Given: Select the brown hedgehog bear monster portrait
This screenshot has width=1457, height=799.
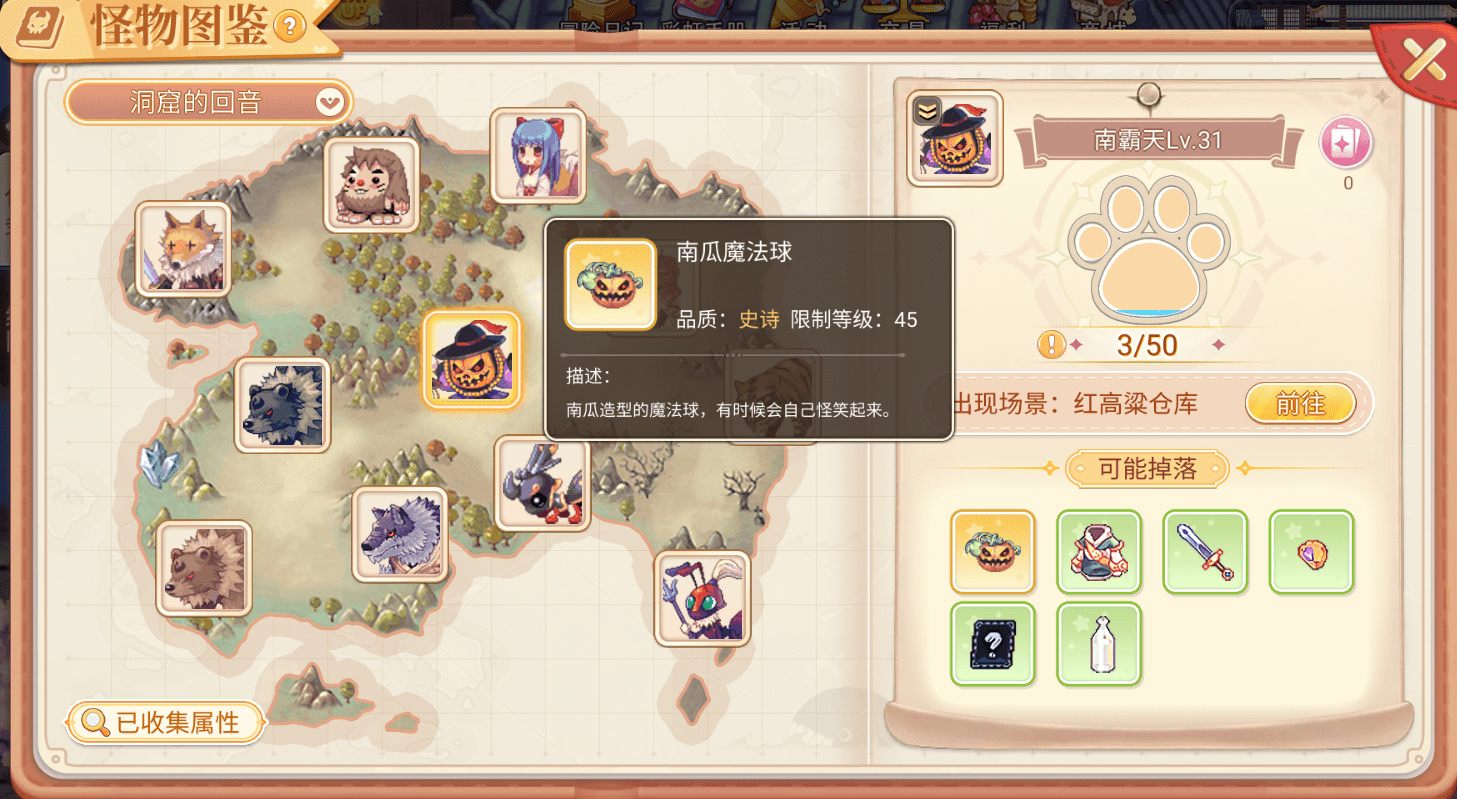Looking at the screenshot, I should [x=204, y=568].
